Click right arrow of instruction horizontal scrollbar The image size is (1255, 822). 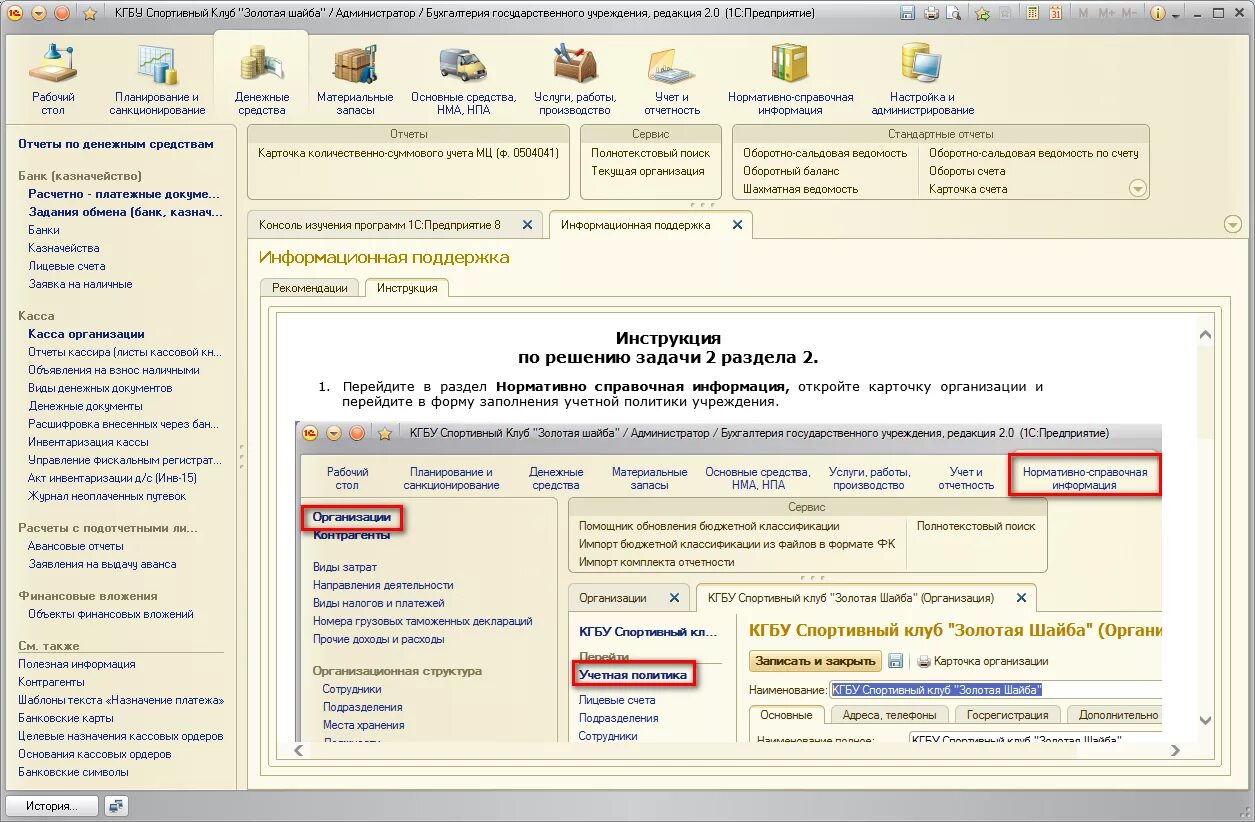[1176, 750]
